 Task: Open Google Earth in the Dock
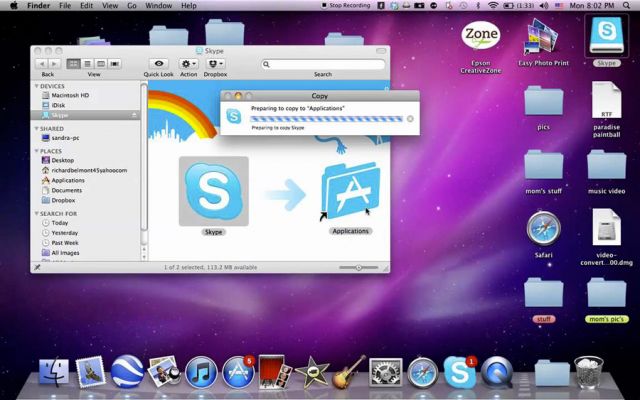tap(127, 371)
